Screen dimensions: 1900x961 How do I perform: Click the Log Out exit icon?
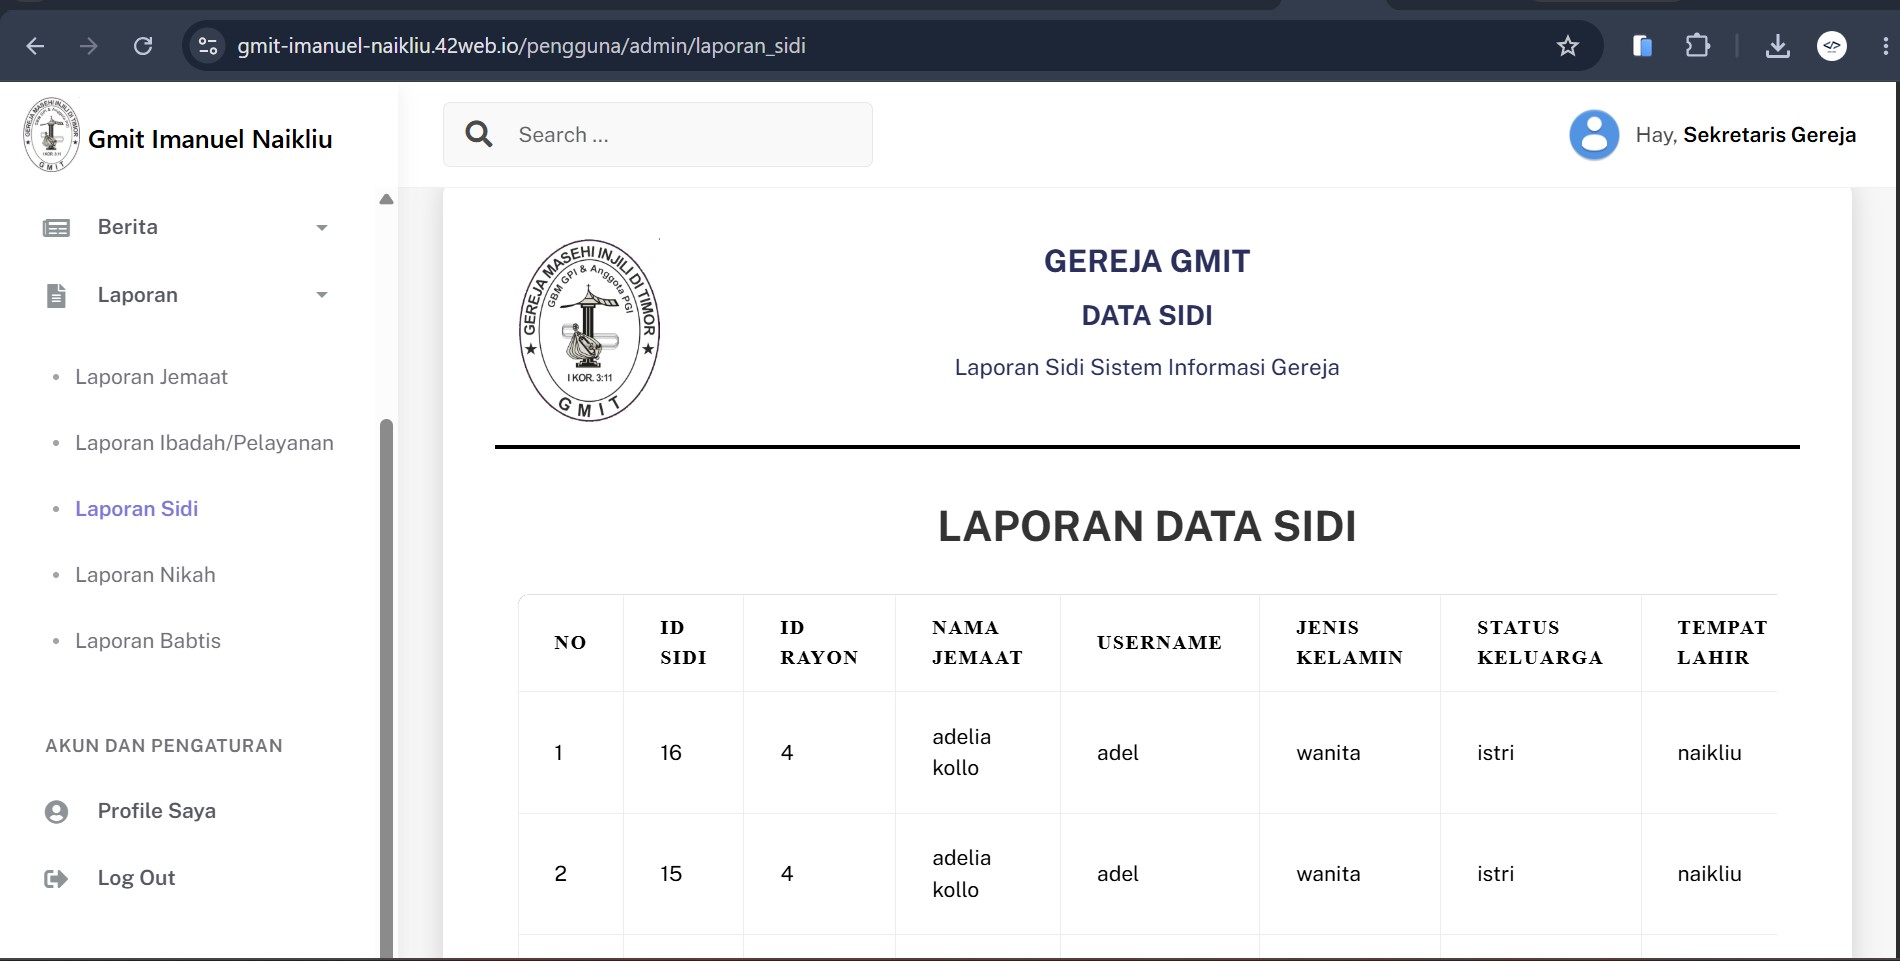tap(57, 879)
